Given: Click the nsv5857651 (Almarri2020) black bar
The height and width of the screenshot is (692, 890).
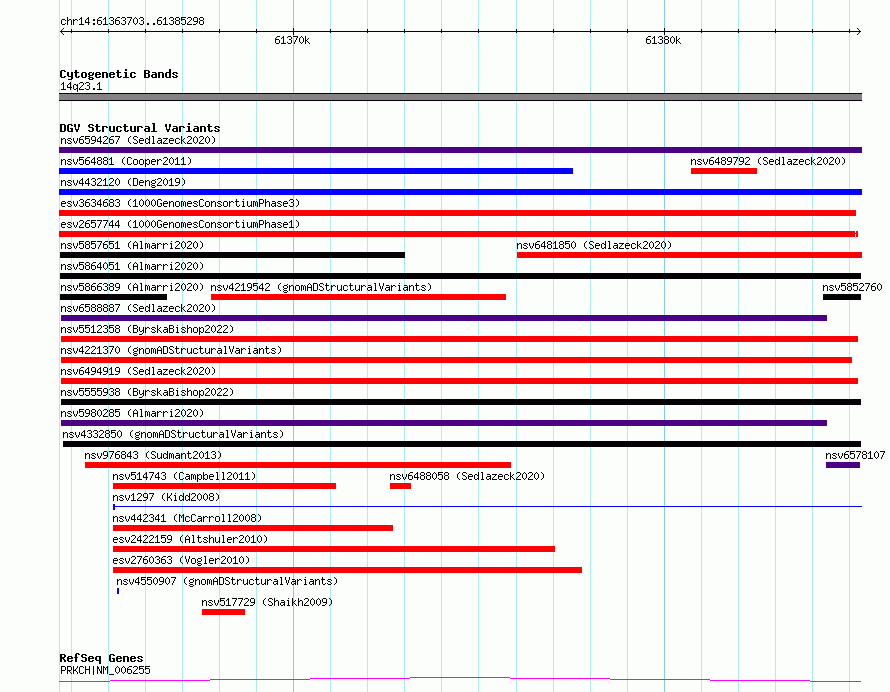Looking at the screenshot, I should (x=232, y=255).
